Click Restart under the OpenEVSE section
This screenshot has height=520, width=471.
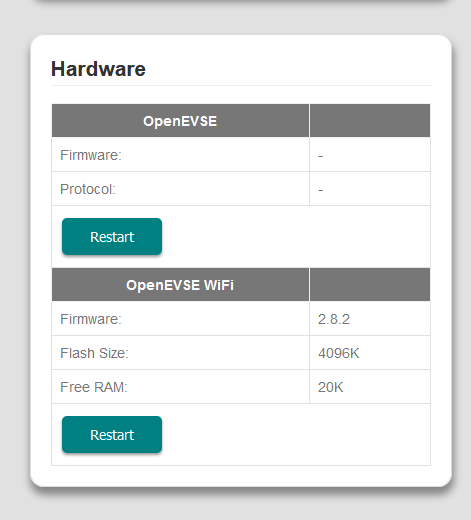(112, 237)
